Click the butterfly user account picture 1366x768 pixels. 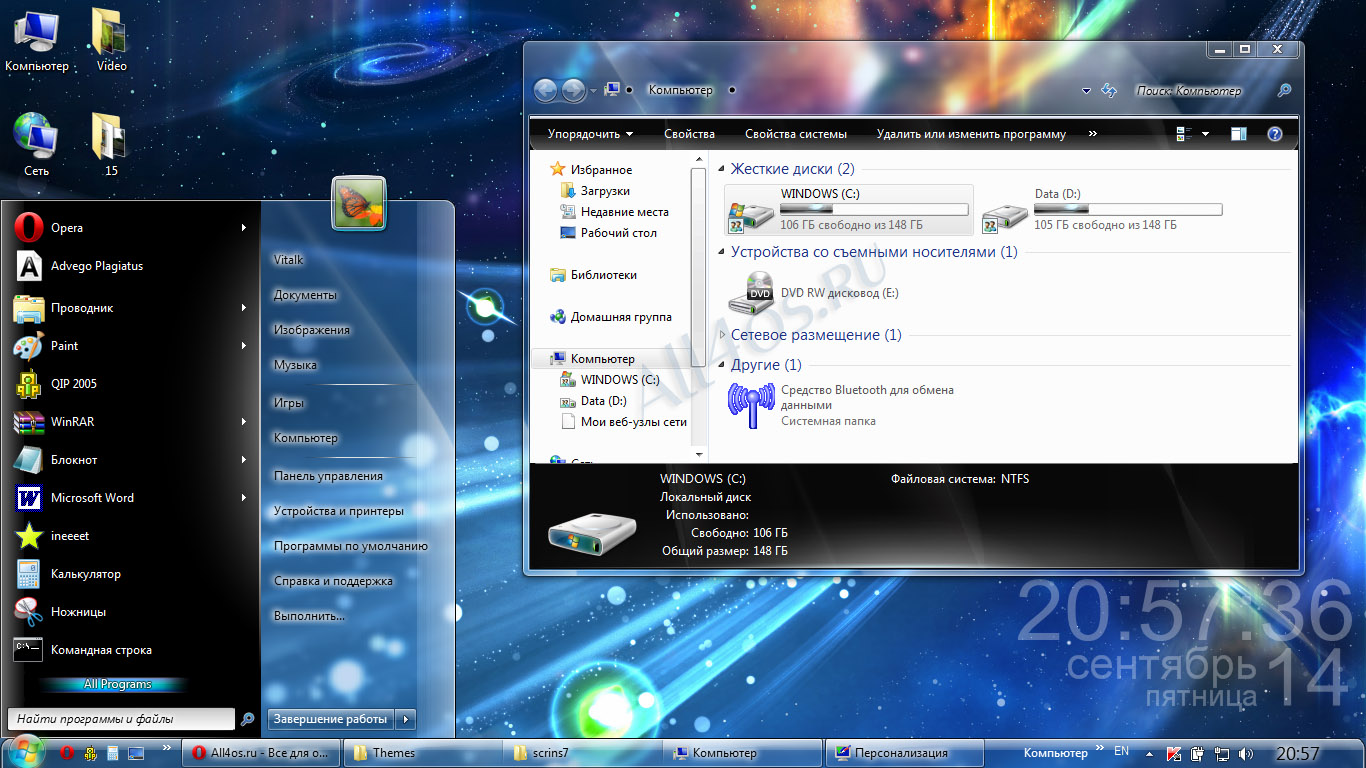[x=359, y=203]
